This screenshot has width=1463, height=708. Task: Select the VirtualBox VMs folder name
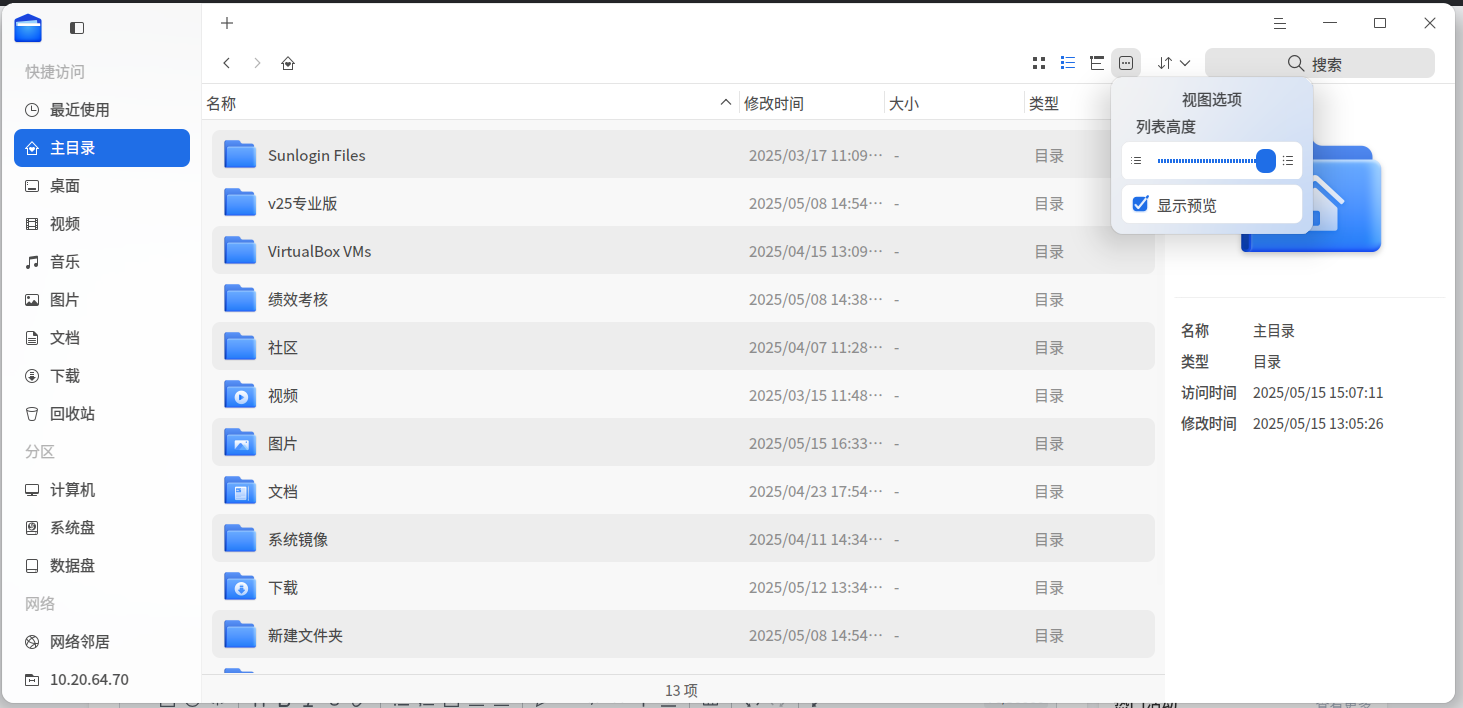point(320,252)
